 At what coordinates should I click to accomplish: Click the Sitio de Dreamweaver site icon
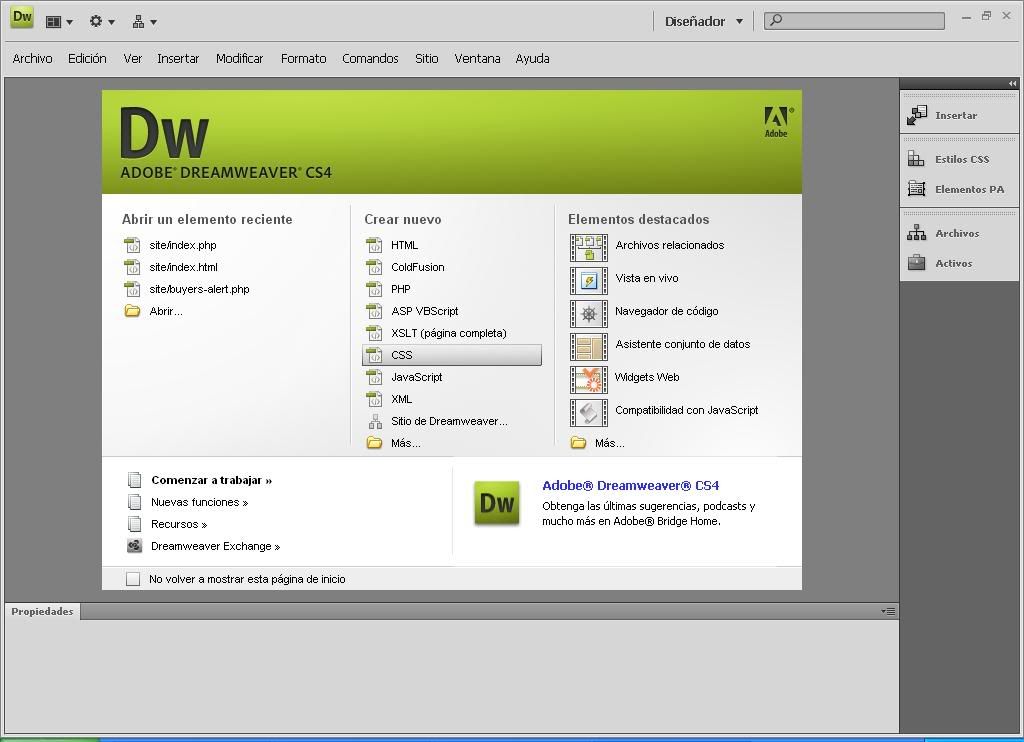pos(375,421)
